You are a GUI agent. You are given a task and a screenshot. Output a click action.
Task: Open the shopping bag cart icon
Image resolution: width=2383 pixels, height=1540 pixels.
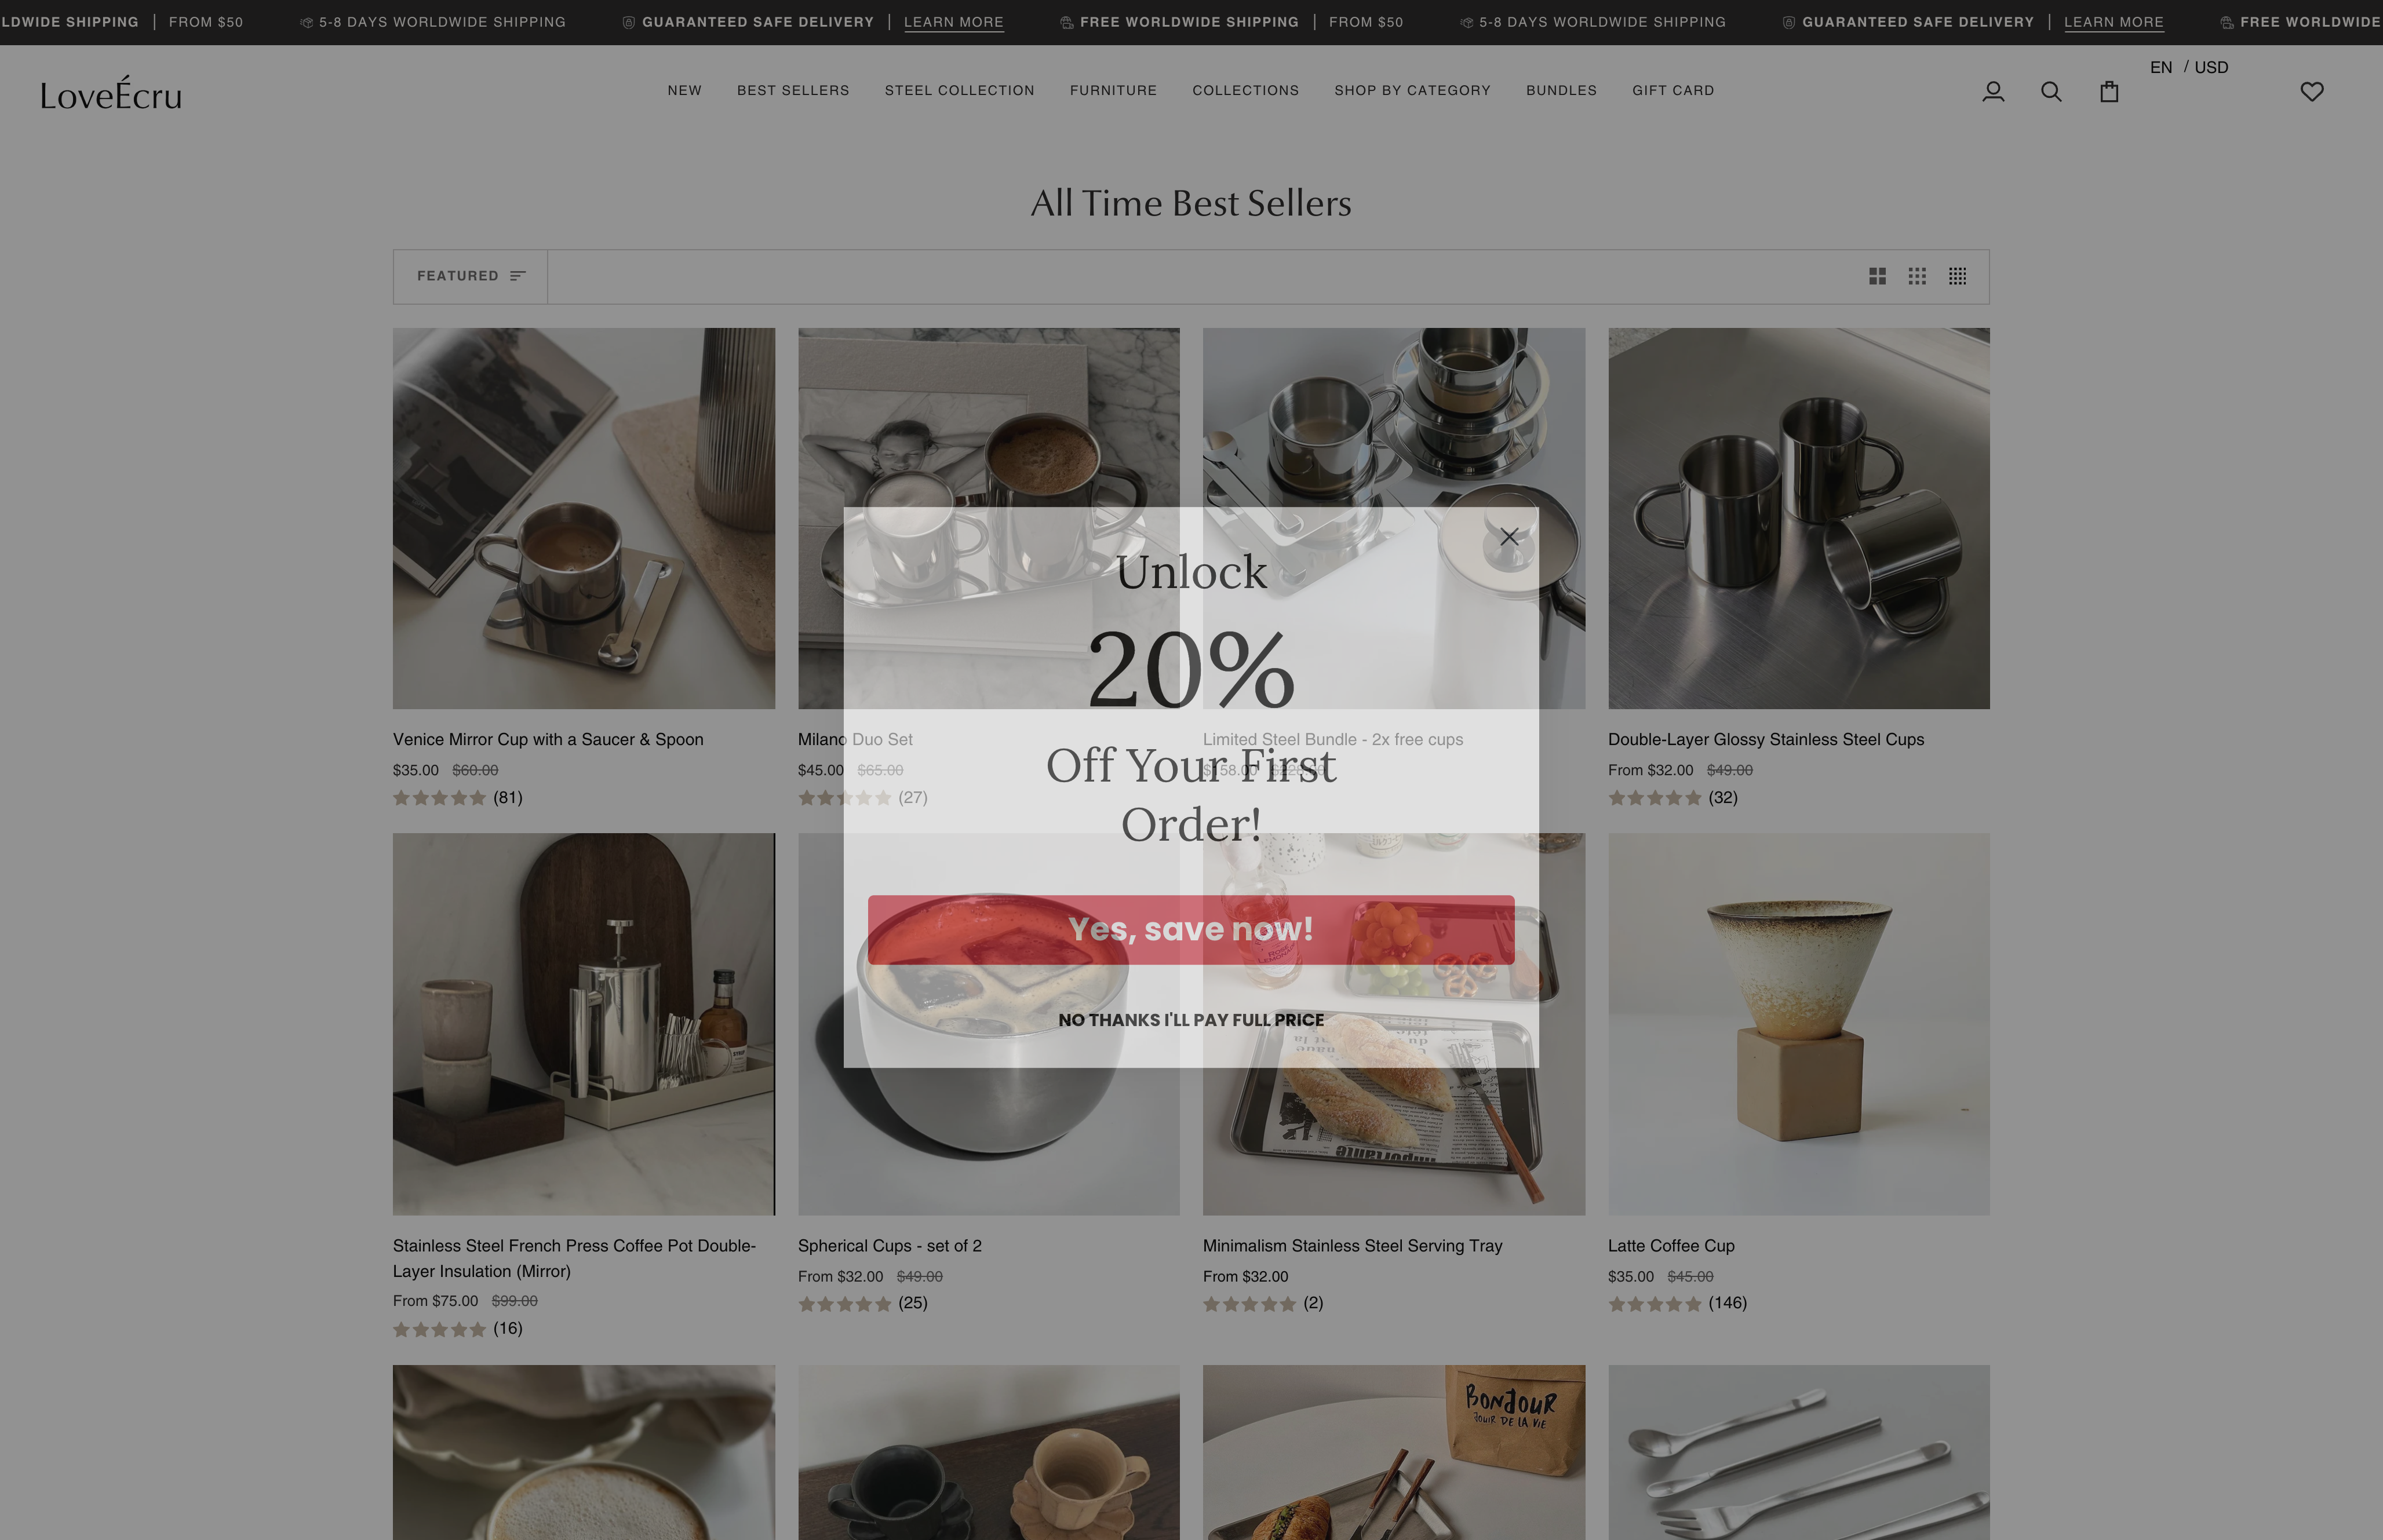pos(2109,92)
